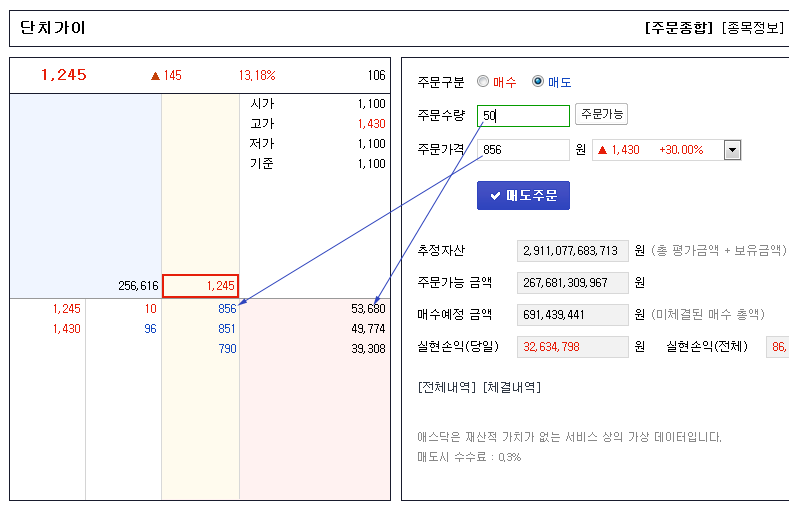
Task: Select the highlighted current price 1,245 cell
Action: (200, 286)
